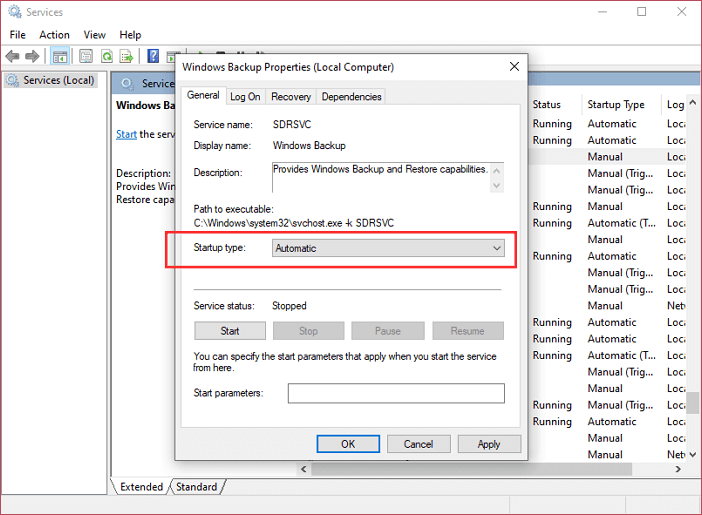Click the Resume service button
Image resolution: width=702 pixels, height=515 pixels.
468,331
